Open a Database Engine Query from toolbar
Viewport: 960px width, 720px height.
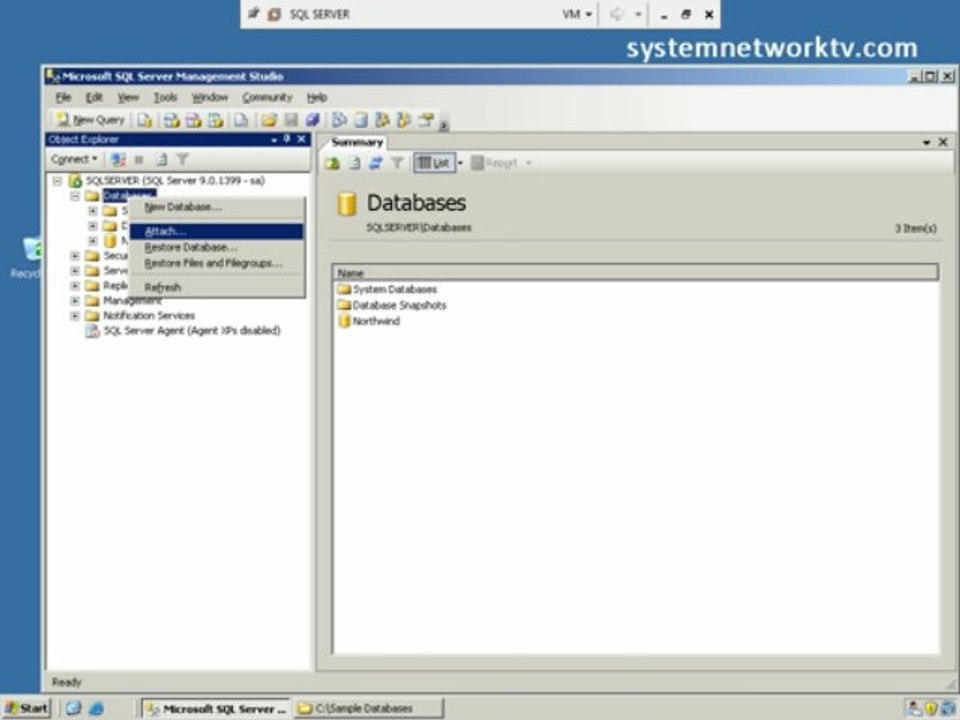144,120
